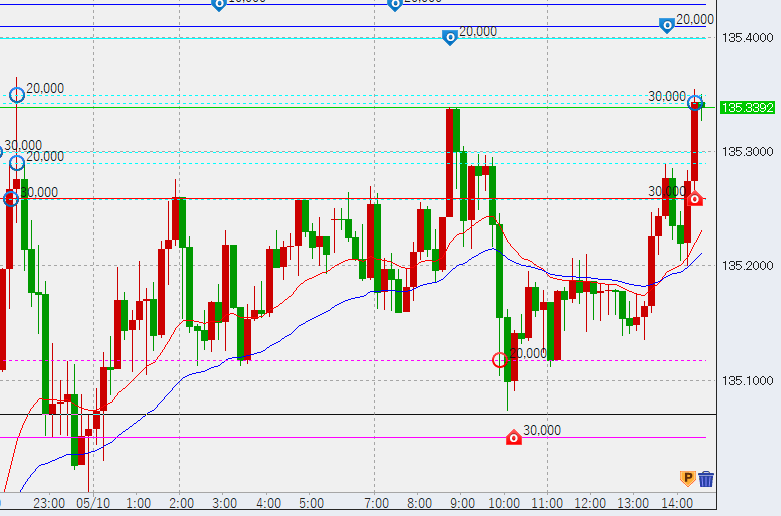Select the blue circle marker on the left 135.3000 line
This screenshot has height=516, width=781.
pos(16,163)
